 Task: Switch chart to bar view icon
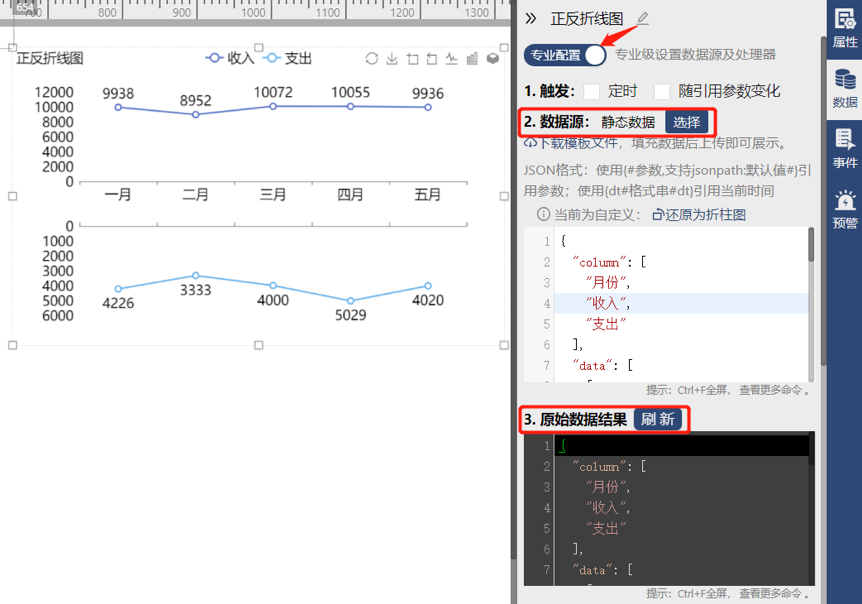click(472, 59)
